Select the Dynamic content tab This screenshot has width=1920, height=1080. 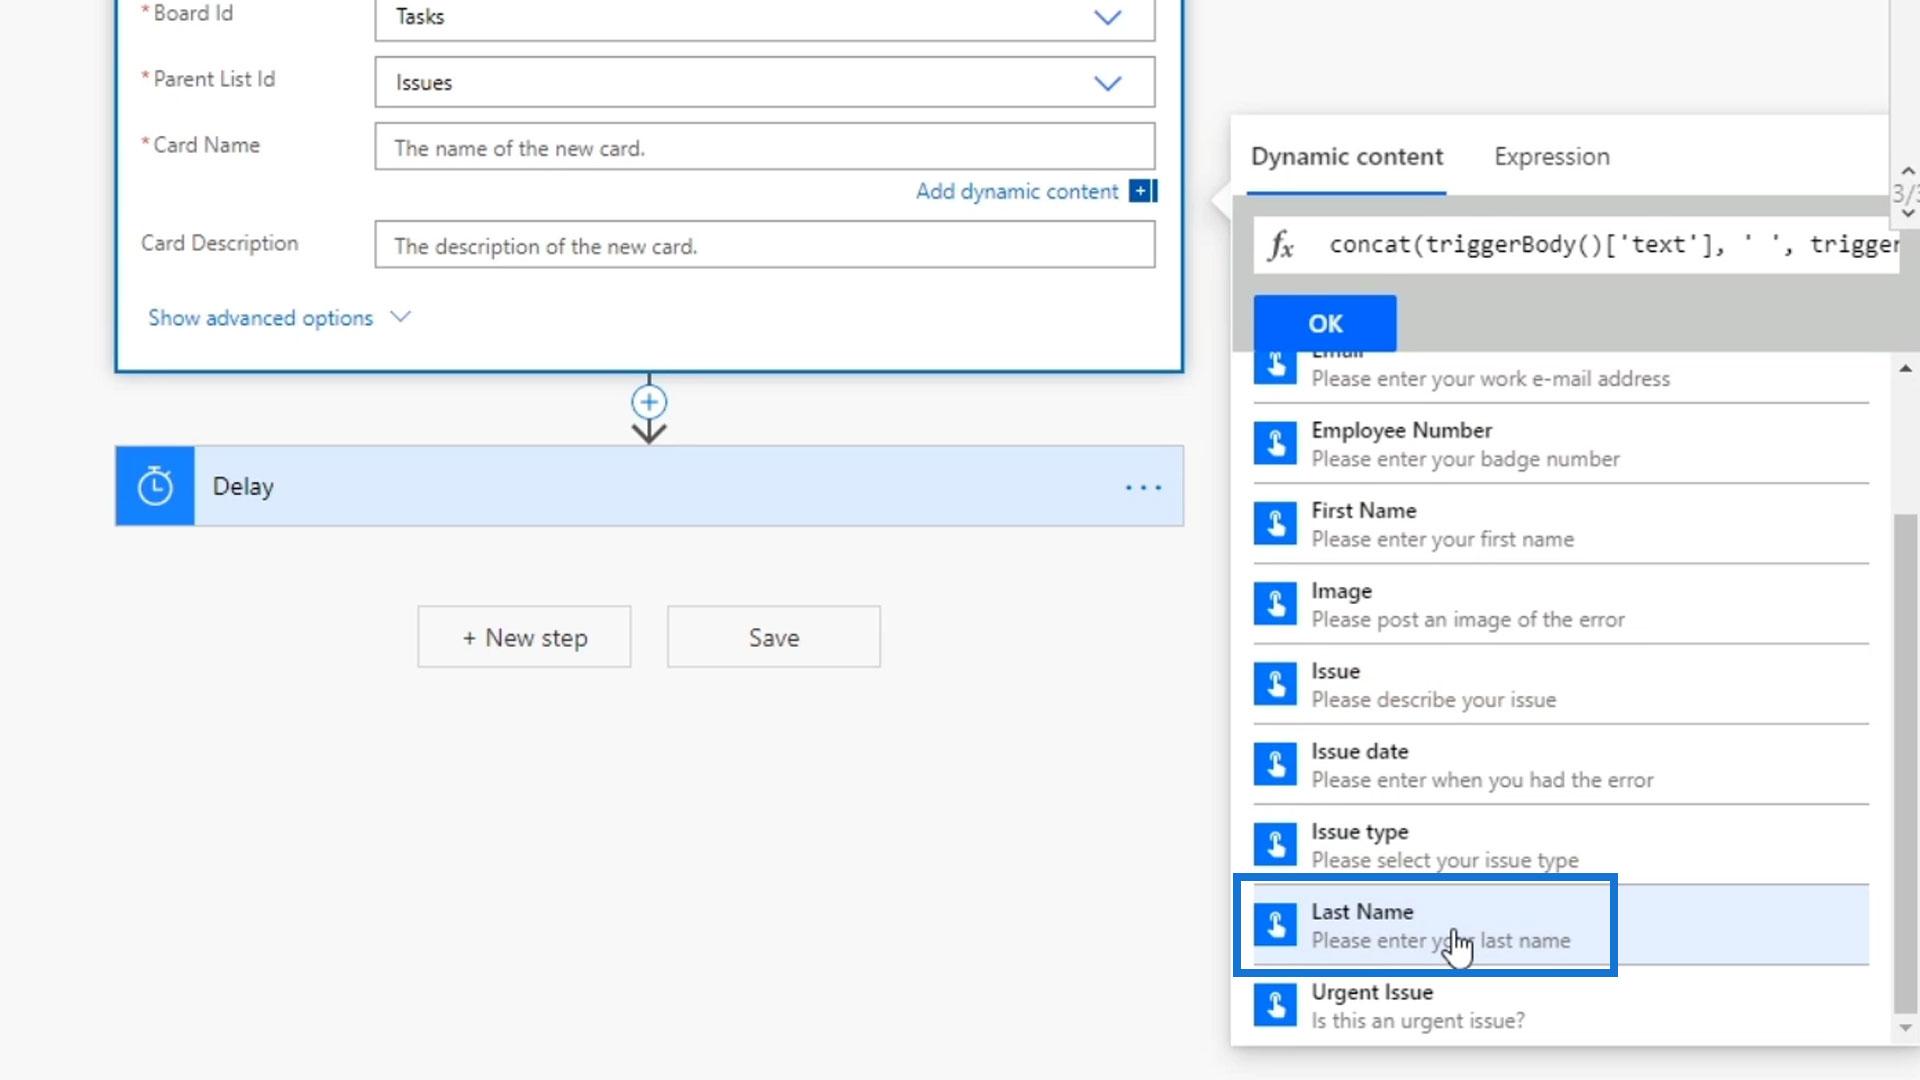[1346, 157]
